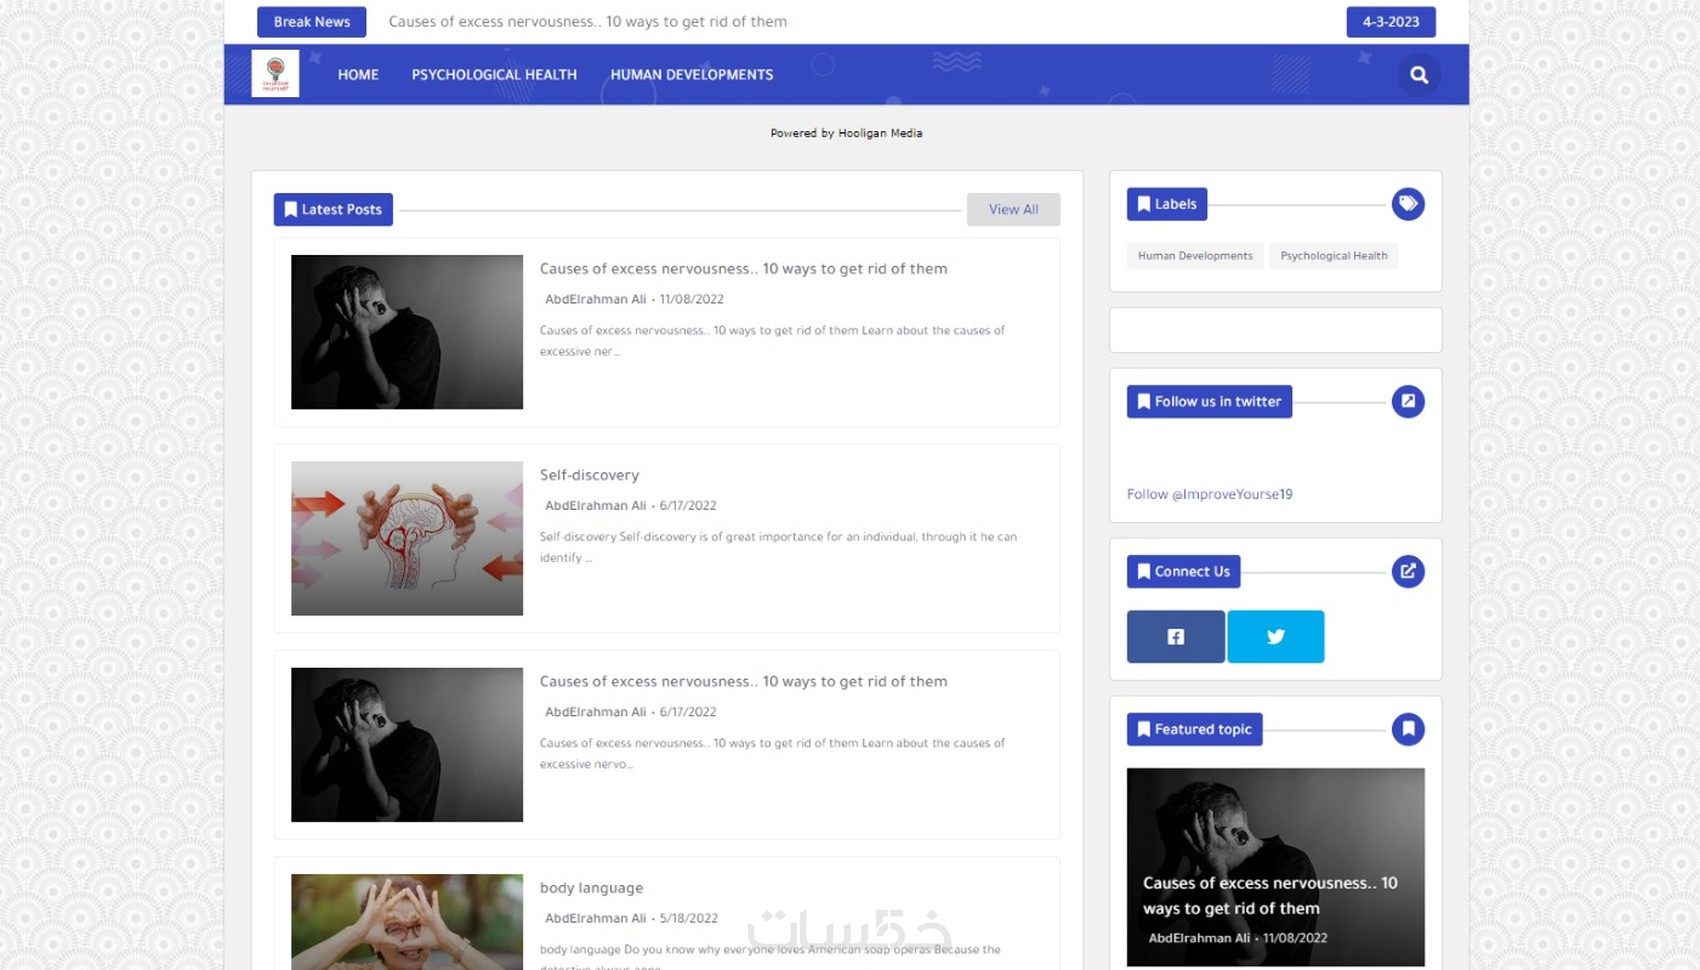Image resolution: width=1700 pixels, height=970 pixels.
Task: Click the Powered by Hooligan Media text
Action: (x=846, y=133)
